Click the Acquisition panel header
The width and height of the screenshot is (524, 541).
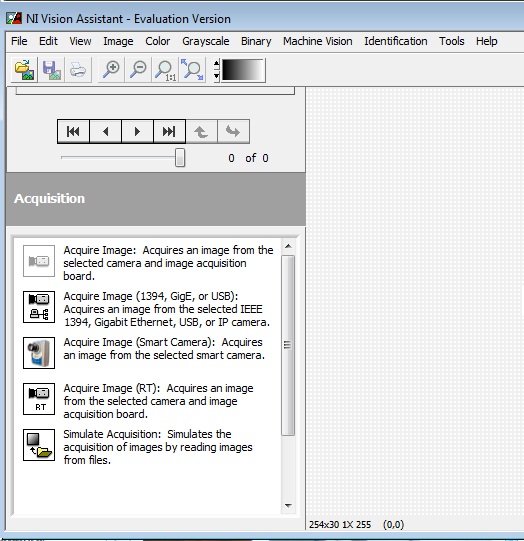pos(156,199)
